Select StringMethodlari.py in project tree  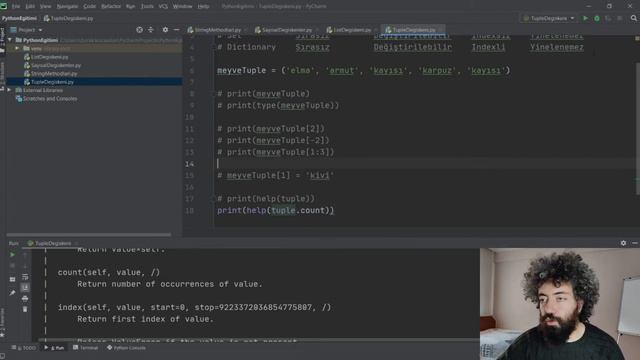pyautogui.click(x=54, y=73)
